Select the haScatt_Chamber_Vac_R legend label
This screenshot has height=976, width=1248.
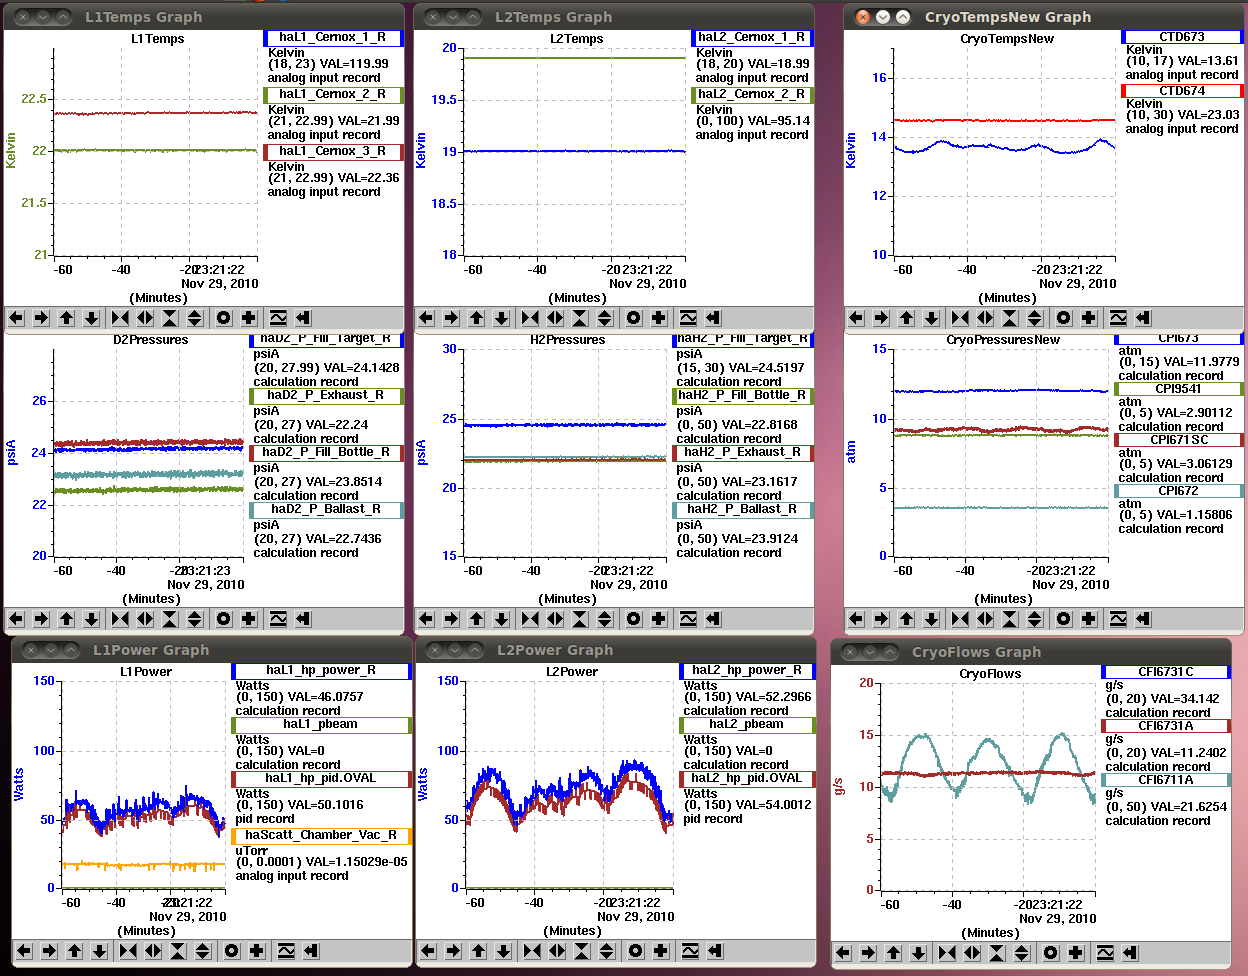(x=321, y=836)
